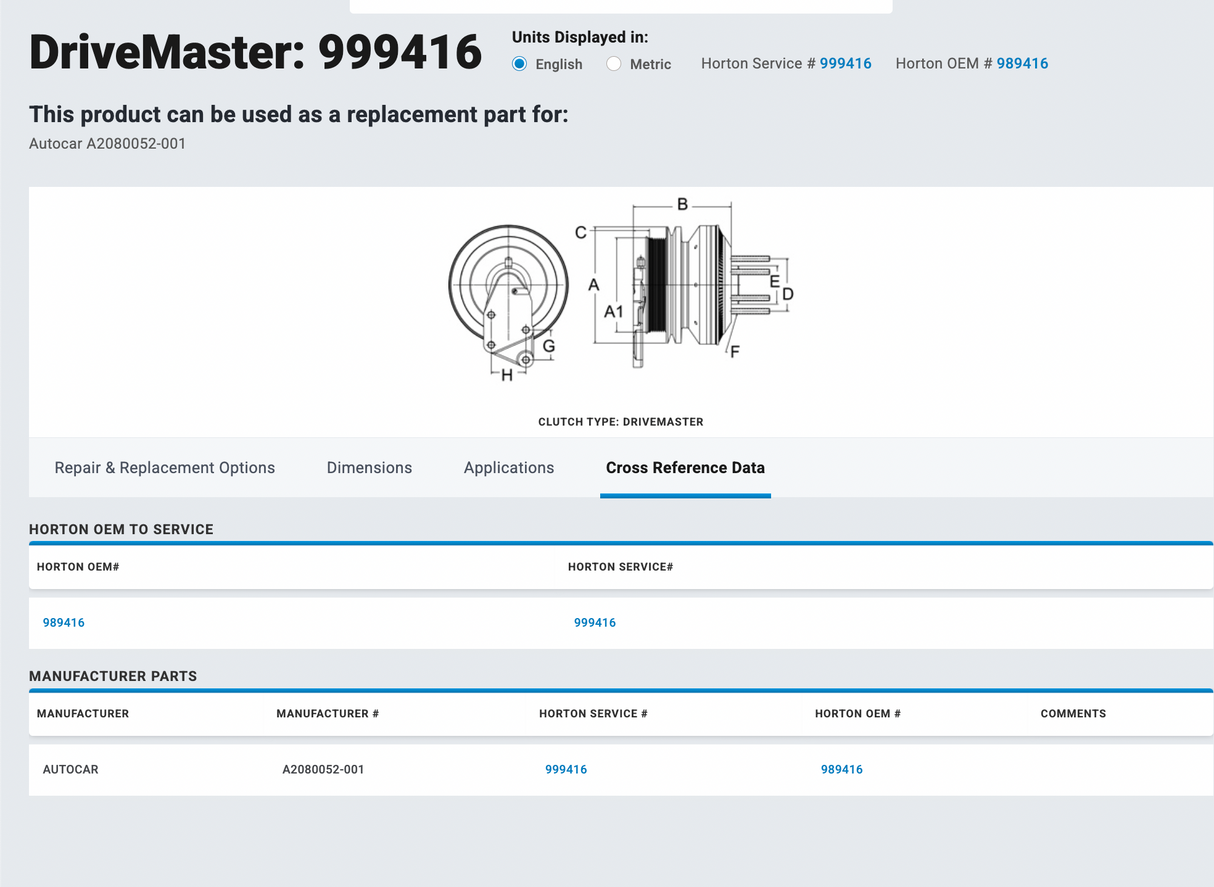Open the Repair & Replacement Options tab
This screenshot has height=887, width=1214.
click(x=165, y=468)
